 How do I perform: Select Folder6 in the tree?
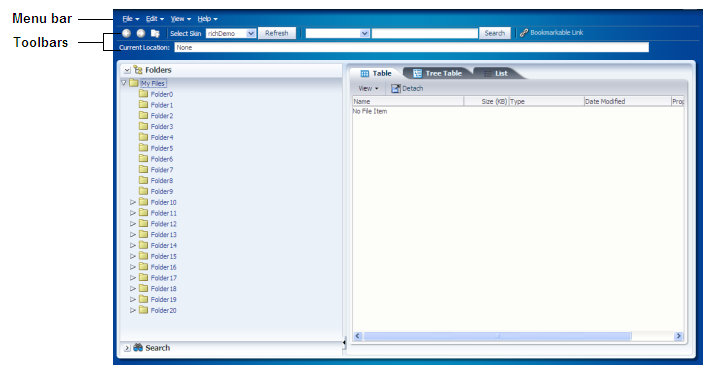(x=162, y=159)
